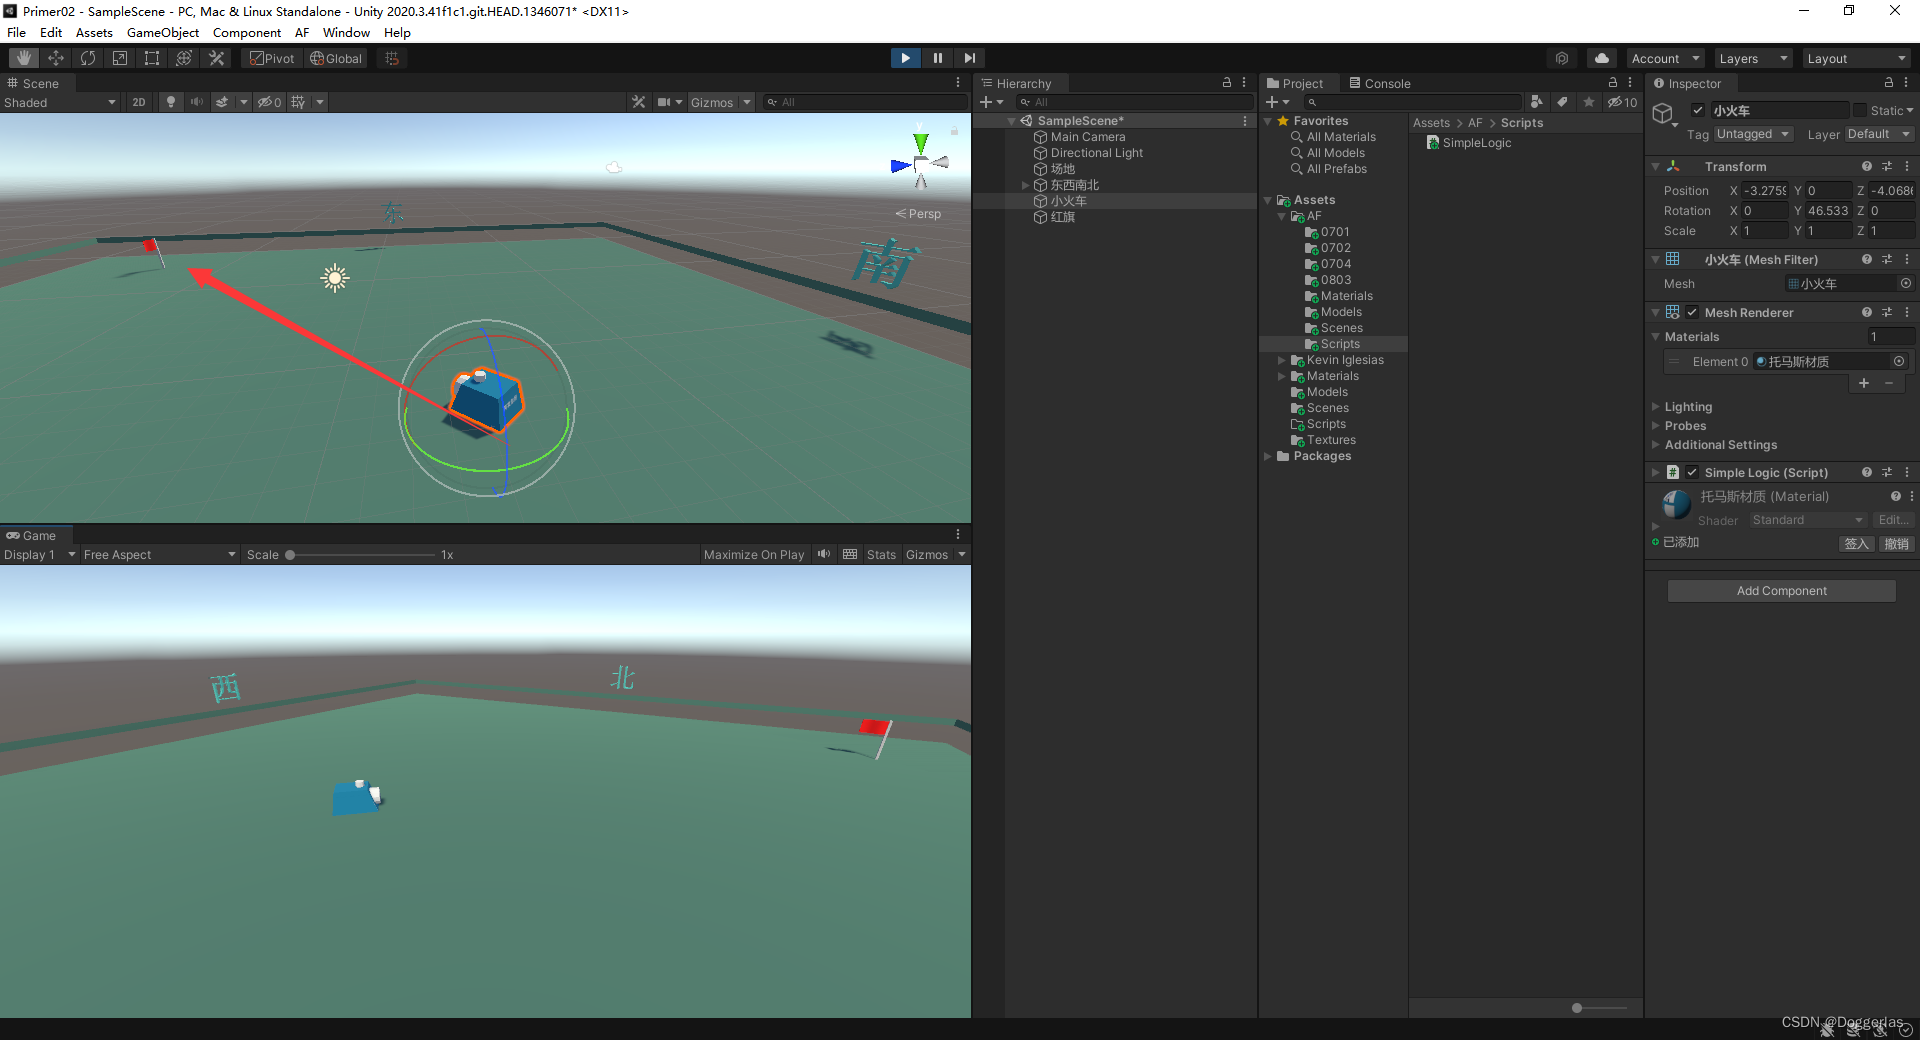Screen dimensions: 1920x1040
Task: Toggle 2D scene view mode
Action: (139, 102)
